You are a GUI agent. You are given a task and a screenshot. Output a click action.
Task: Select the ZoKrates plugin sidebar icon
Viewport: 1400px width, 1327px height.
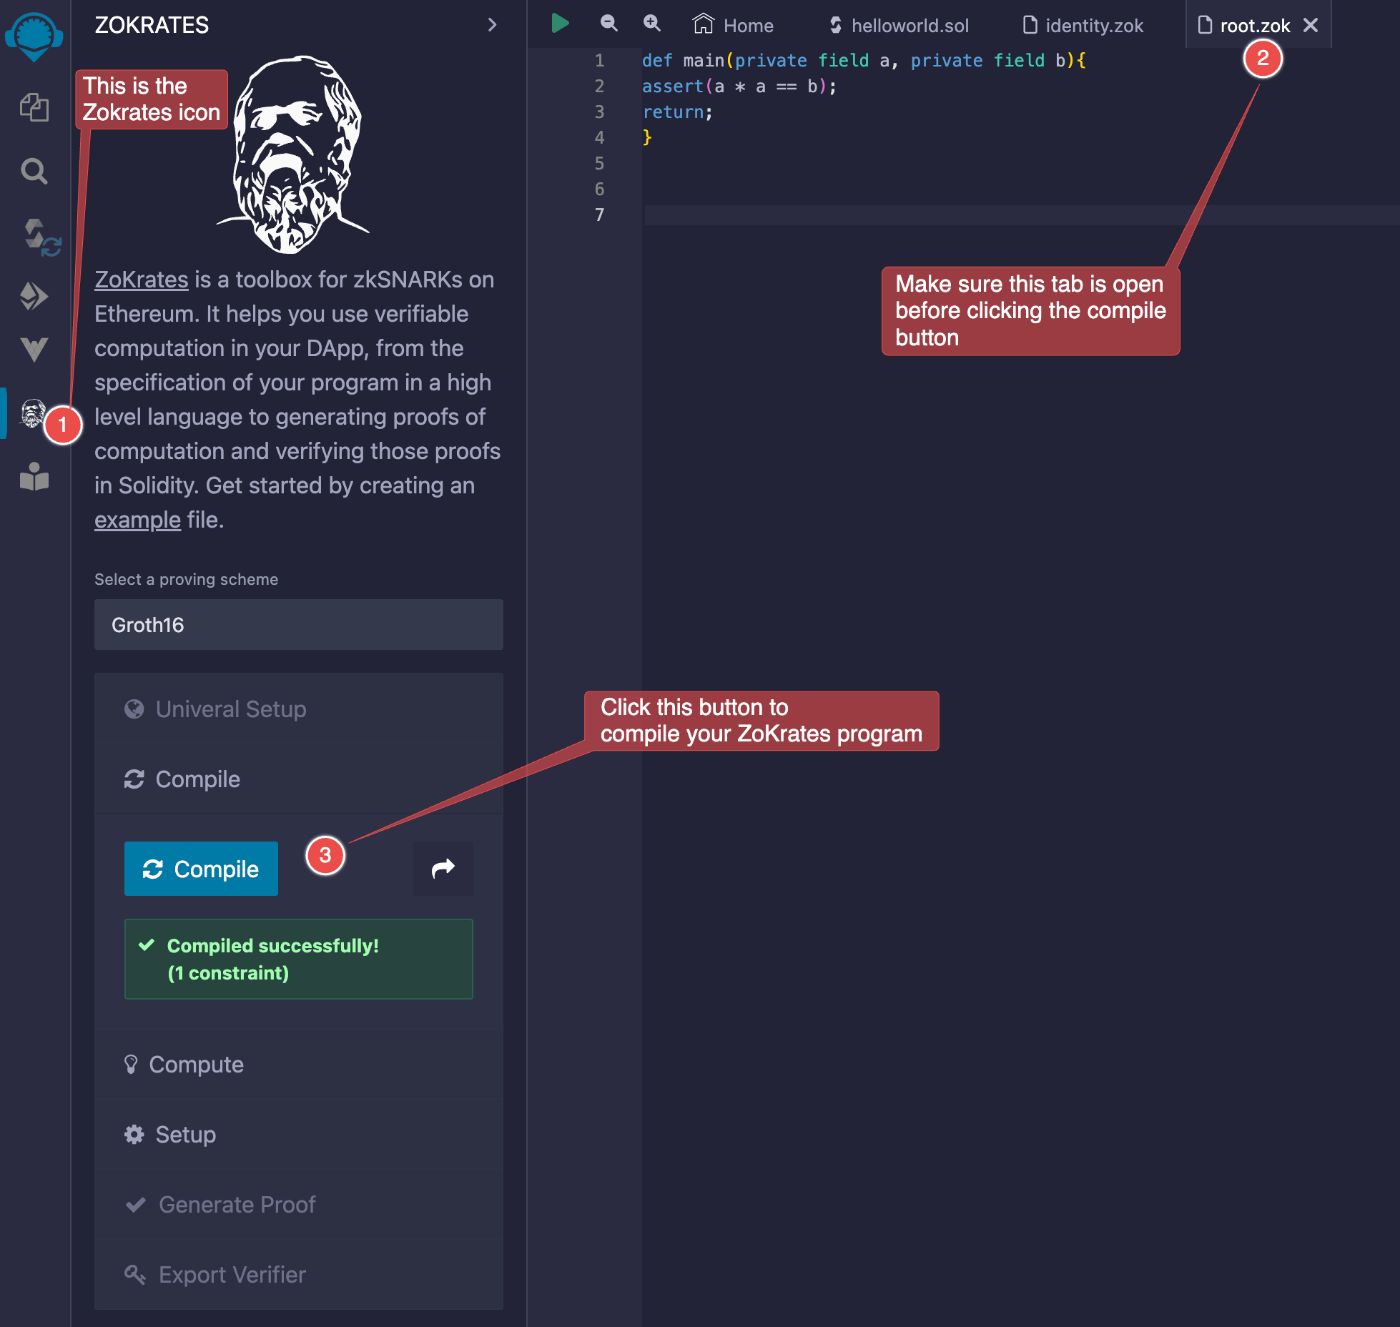click(32, 412)
